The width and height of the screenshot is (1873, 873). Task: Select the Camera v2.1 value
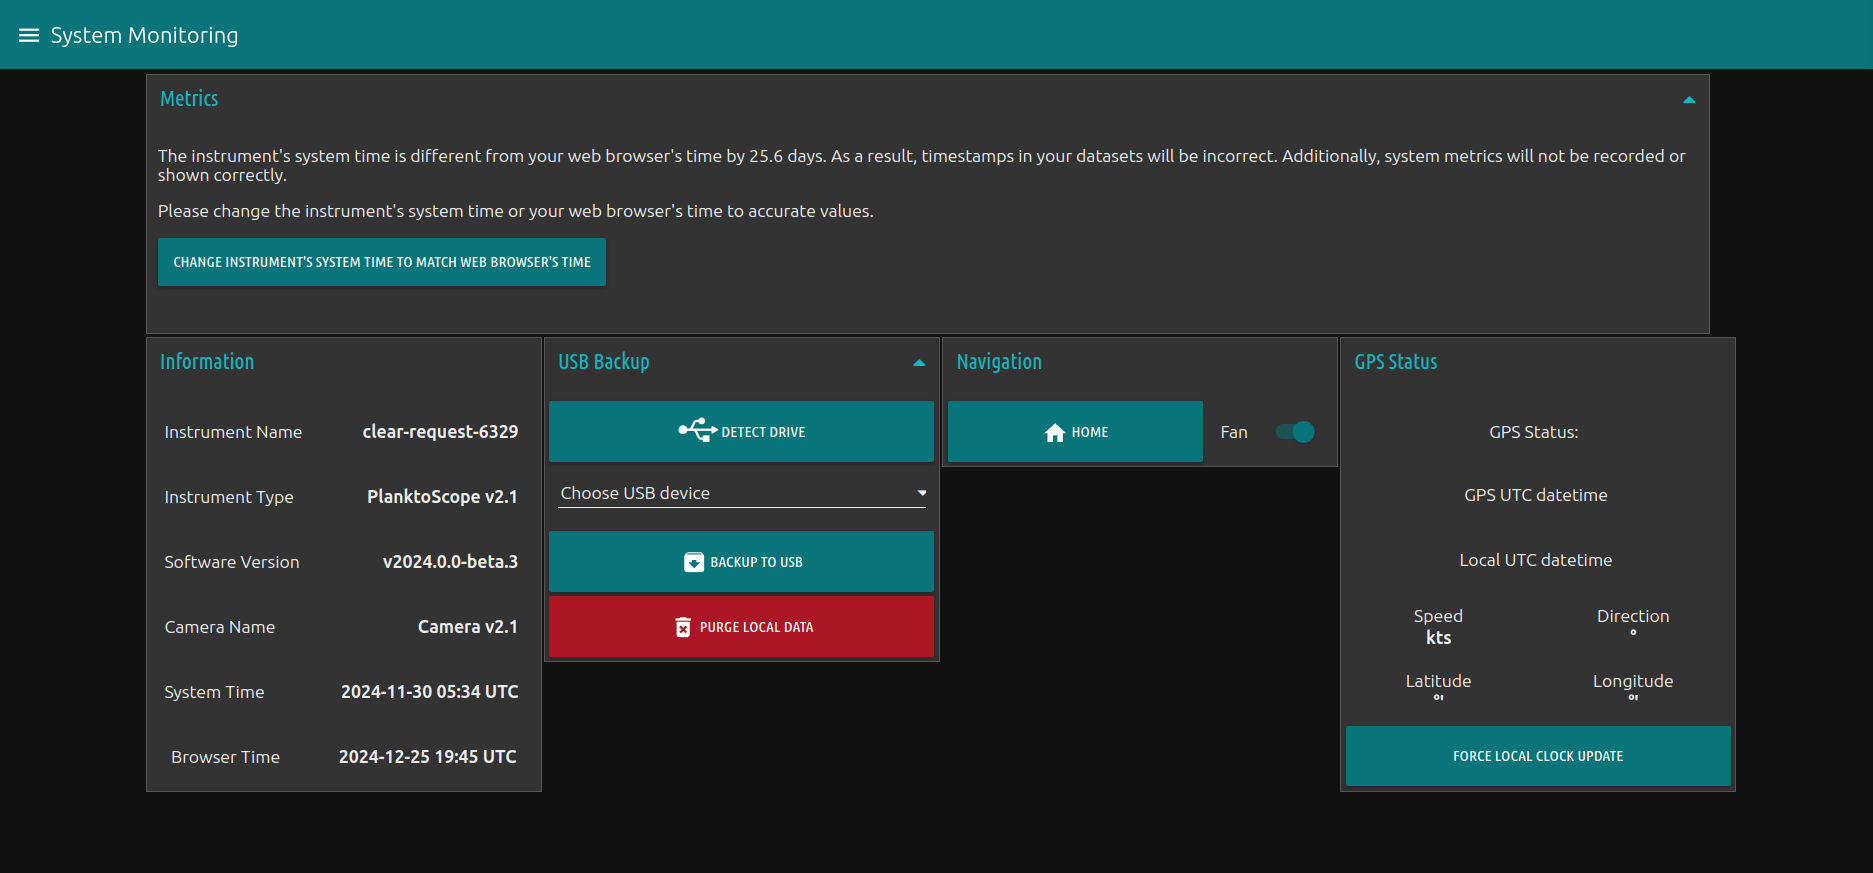(468, 627)
